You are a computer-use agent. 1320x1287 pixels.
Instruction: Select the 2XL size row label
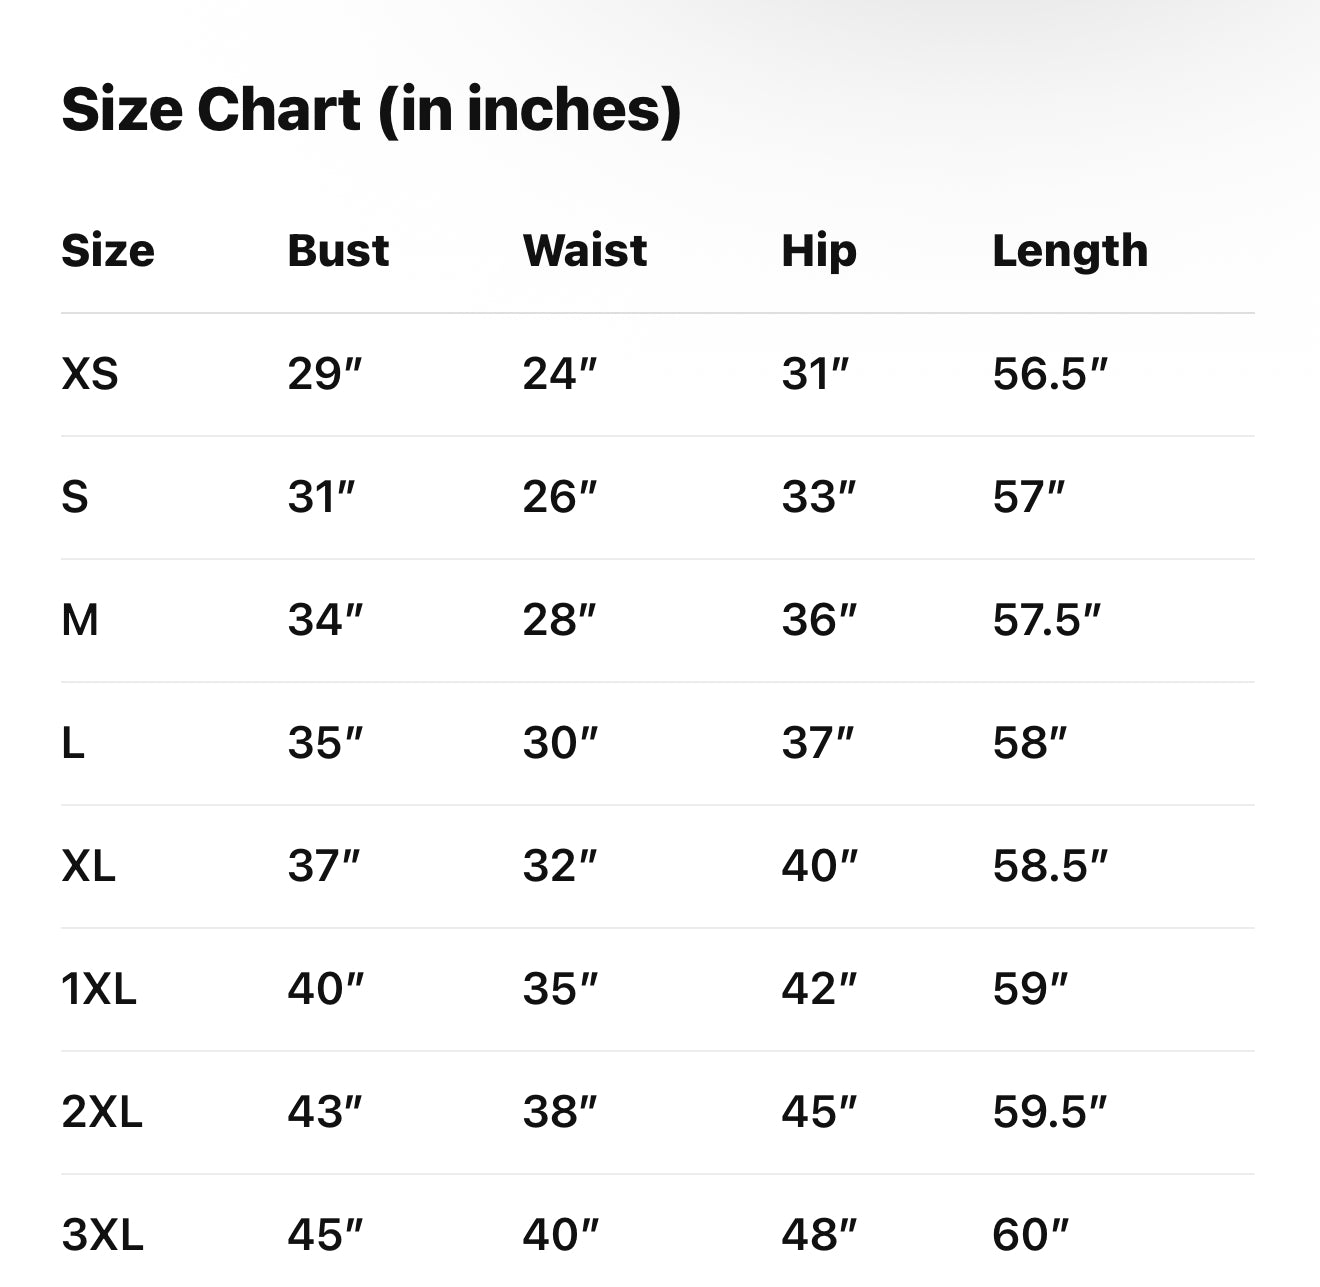coord(102,1112)
